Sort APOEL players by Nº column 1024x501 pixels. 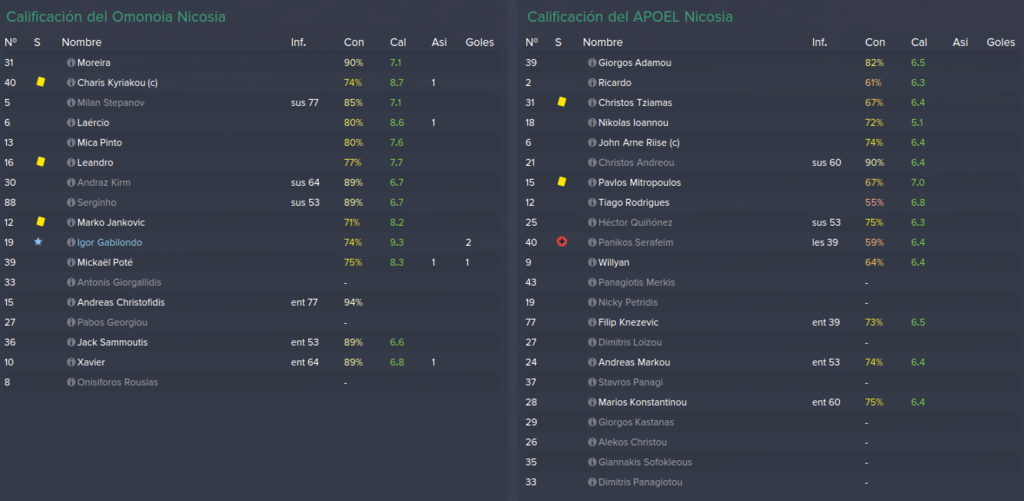[532, 42]
